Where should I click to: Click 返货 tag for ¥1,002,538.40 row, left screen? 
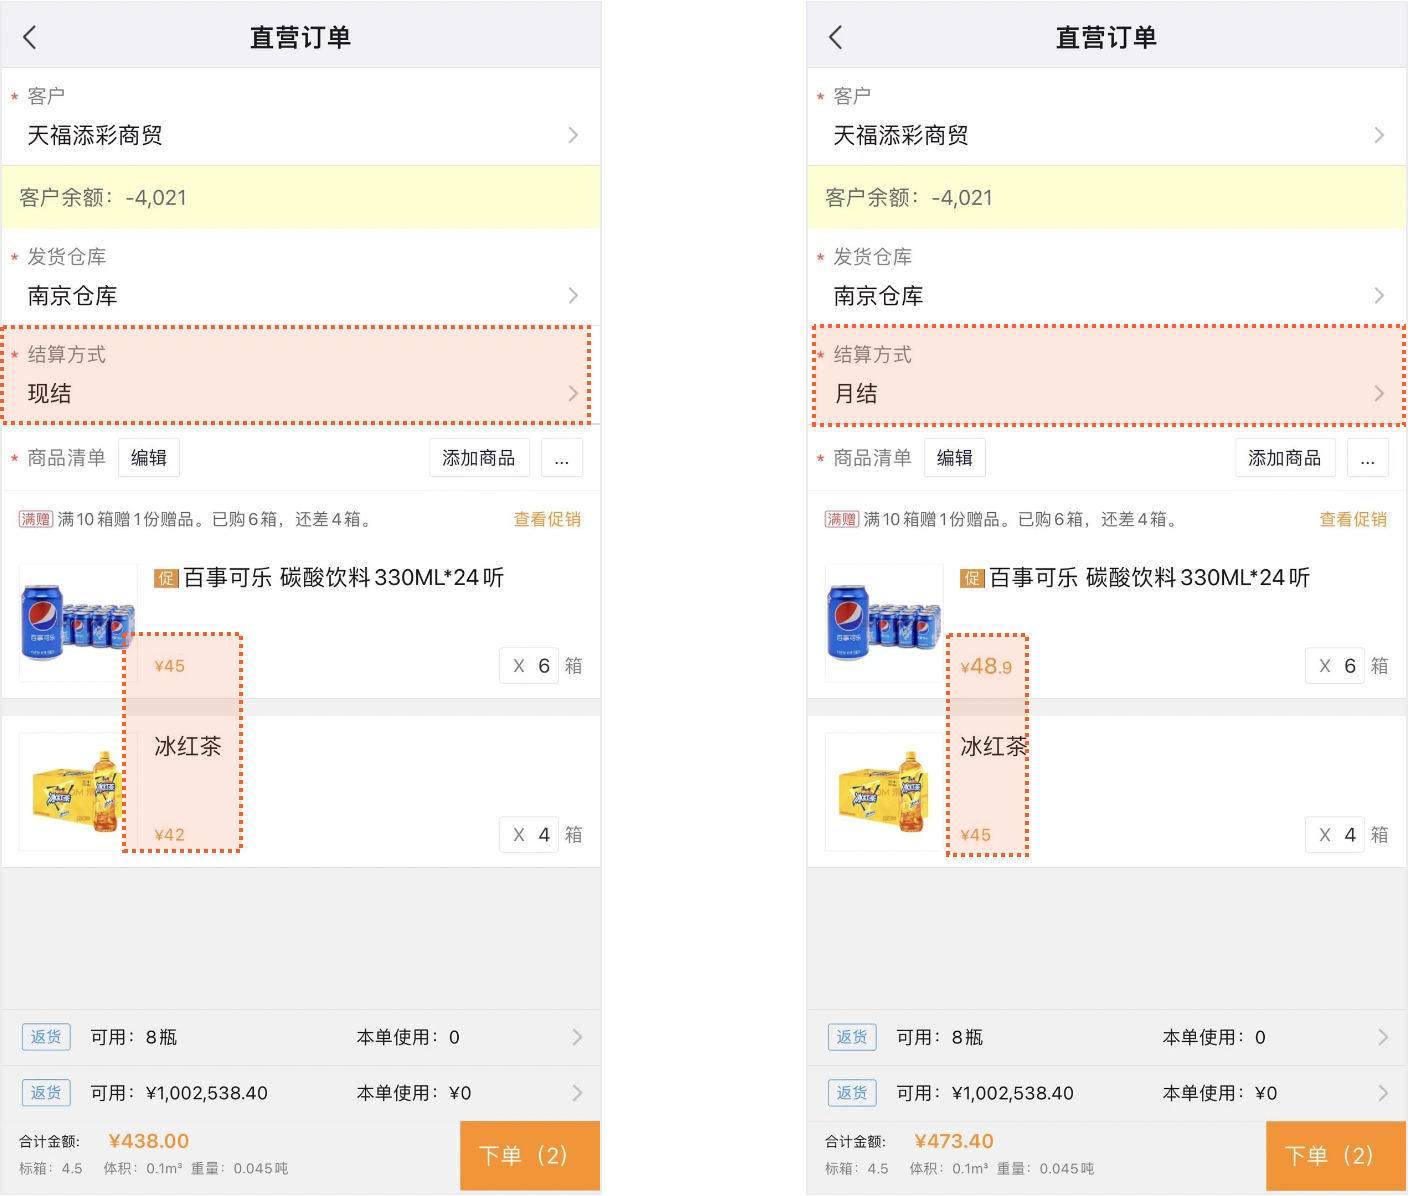point(46,1093)
